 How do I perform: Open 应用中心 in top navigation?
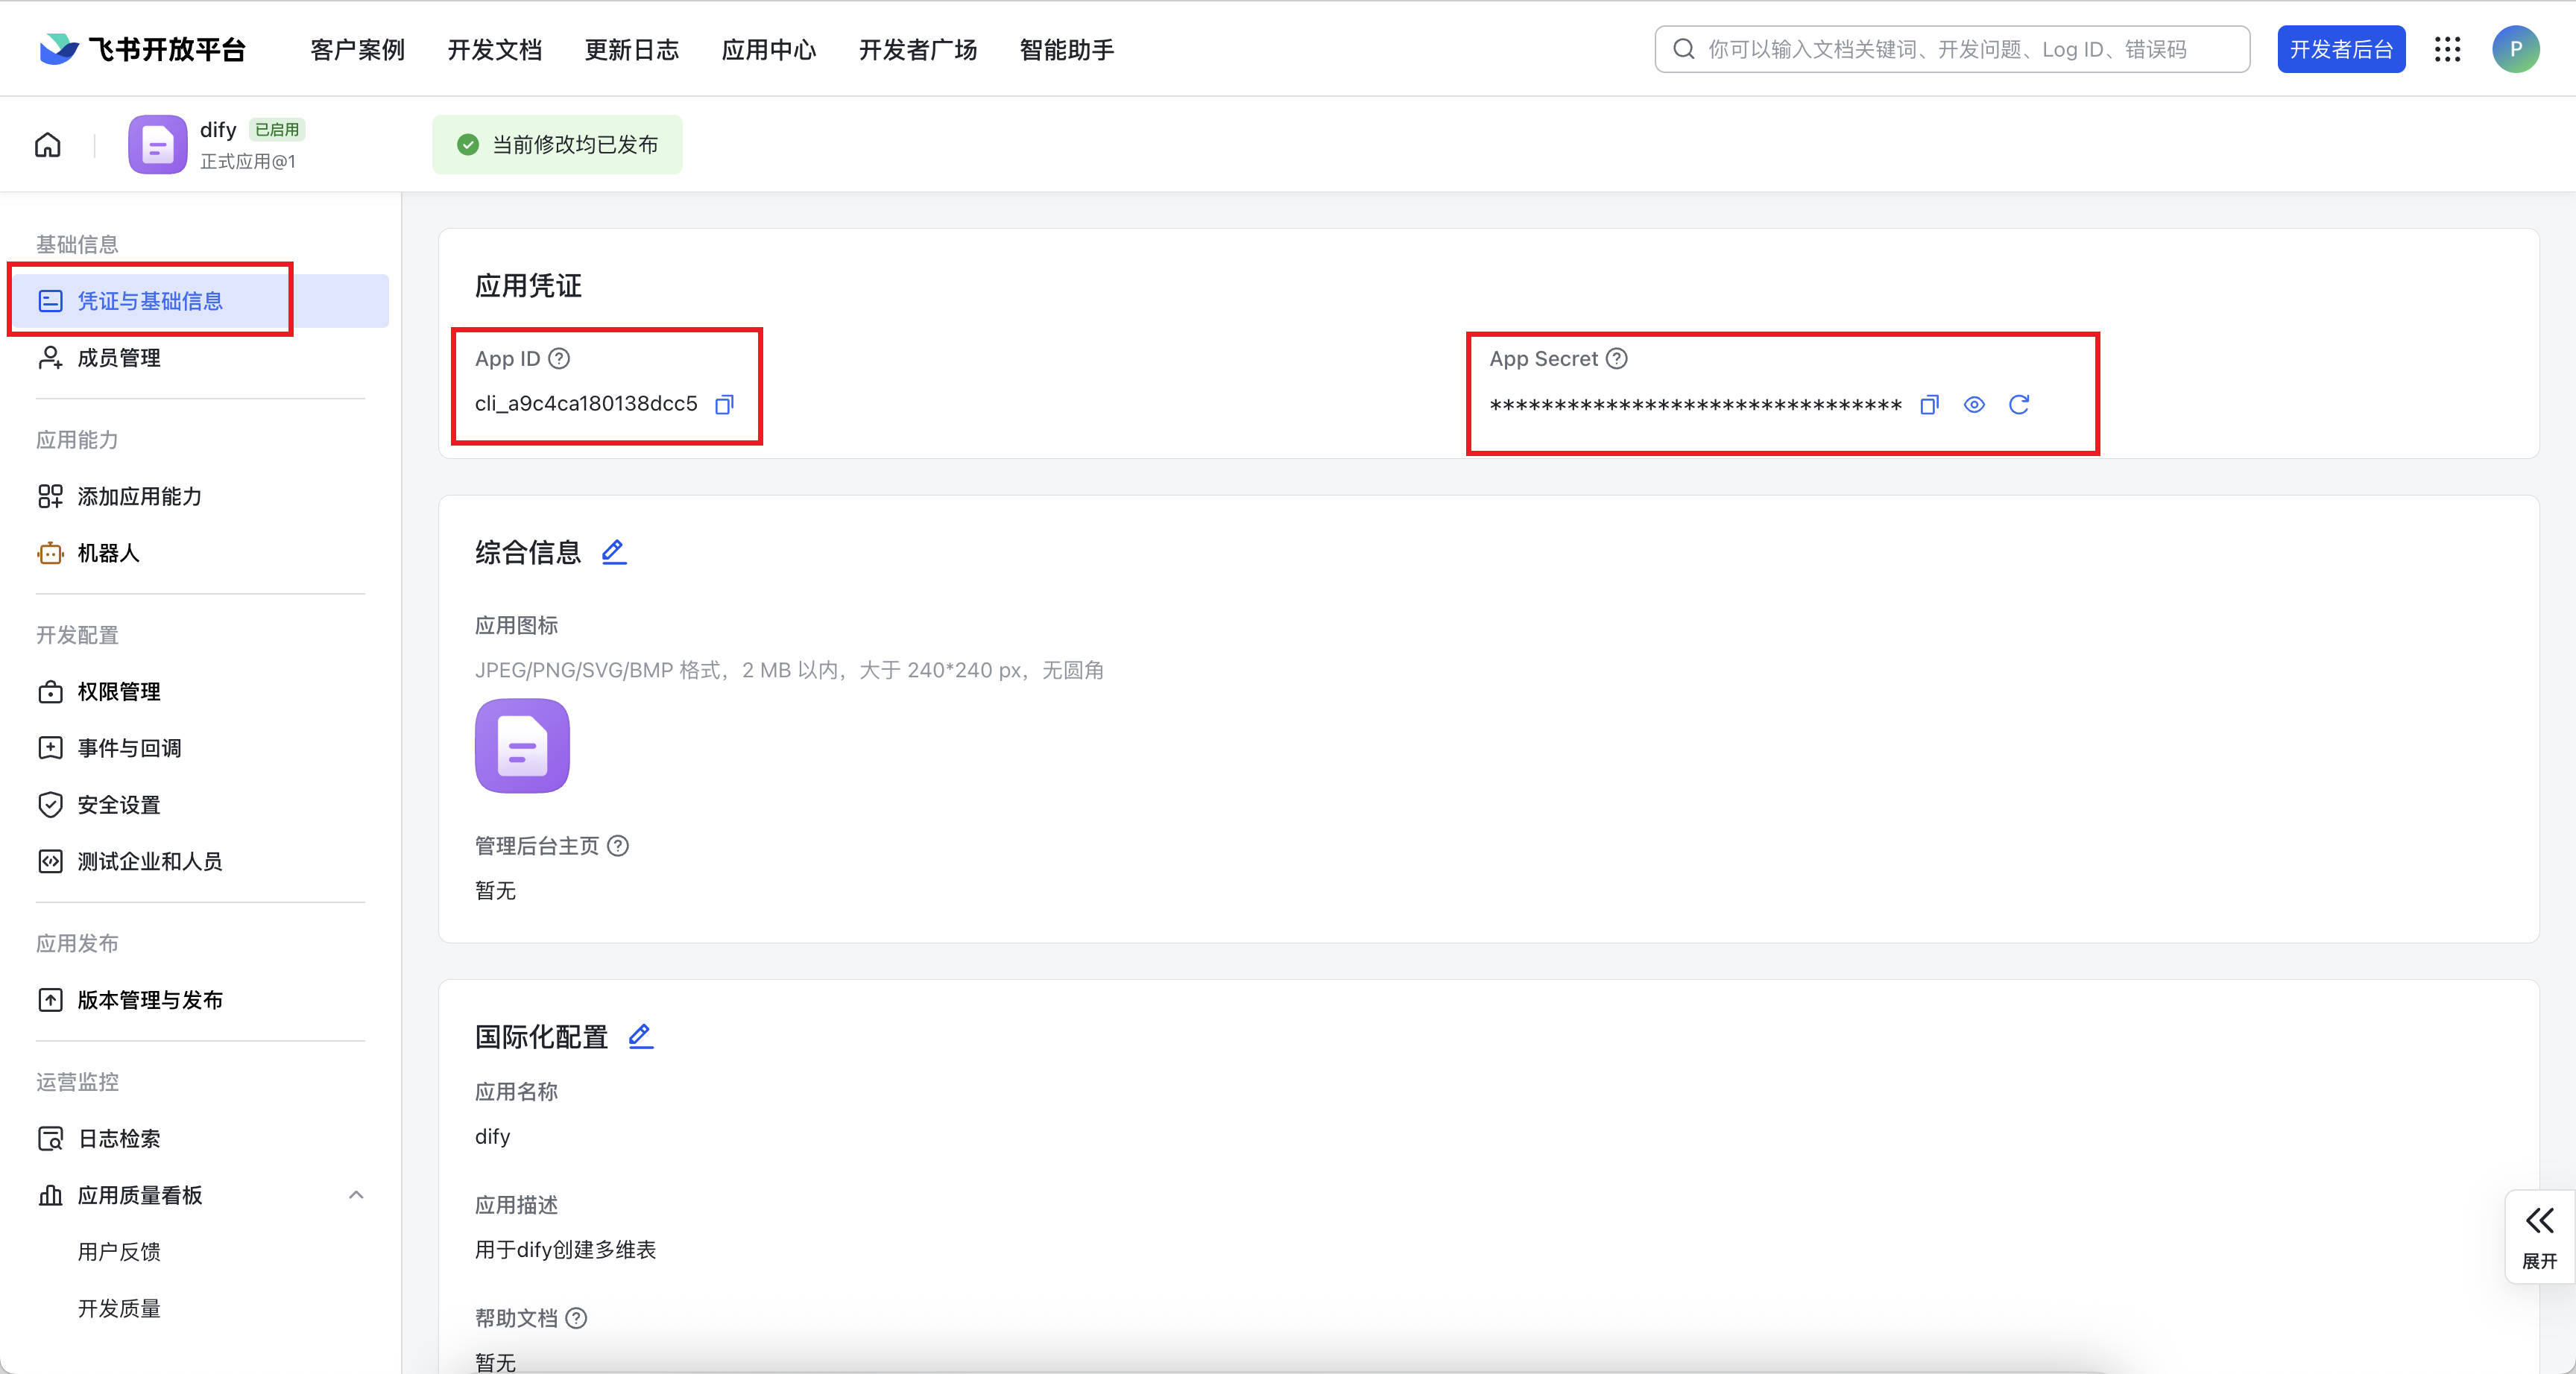pyautogui.click(x=768, y=49)
